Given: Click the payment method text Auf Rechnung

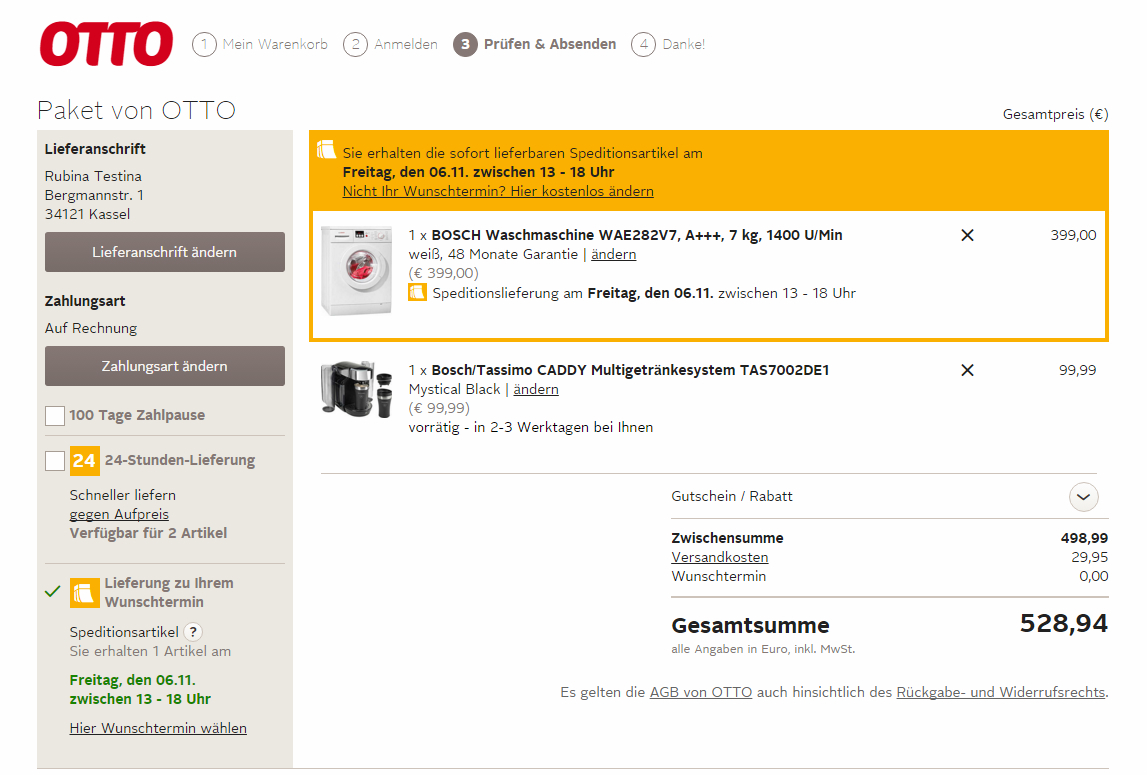Looking at the screenshot, I should click(x=91, y=329).
